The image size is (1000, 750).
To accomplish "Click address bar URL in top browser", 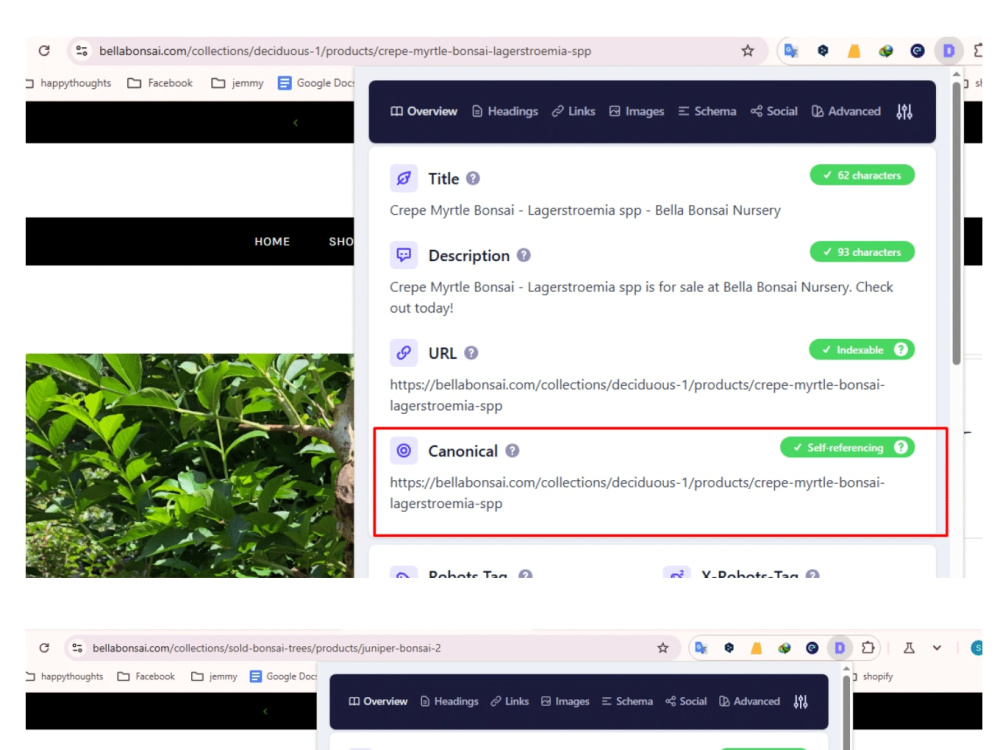I will (x=345, y=51).
